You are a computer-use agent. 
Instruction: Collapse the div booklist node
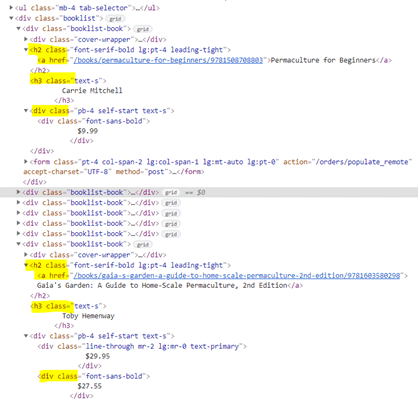11,18
